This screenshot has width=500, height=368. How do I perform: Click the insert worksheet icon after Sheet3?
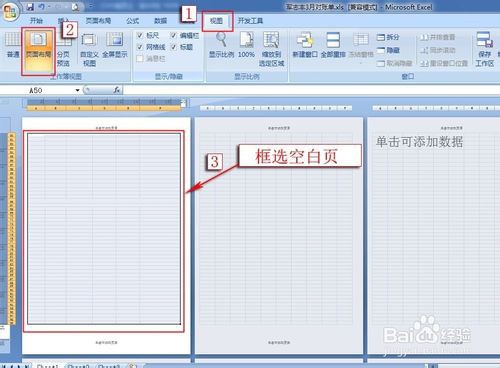[x=132, y=366]
